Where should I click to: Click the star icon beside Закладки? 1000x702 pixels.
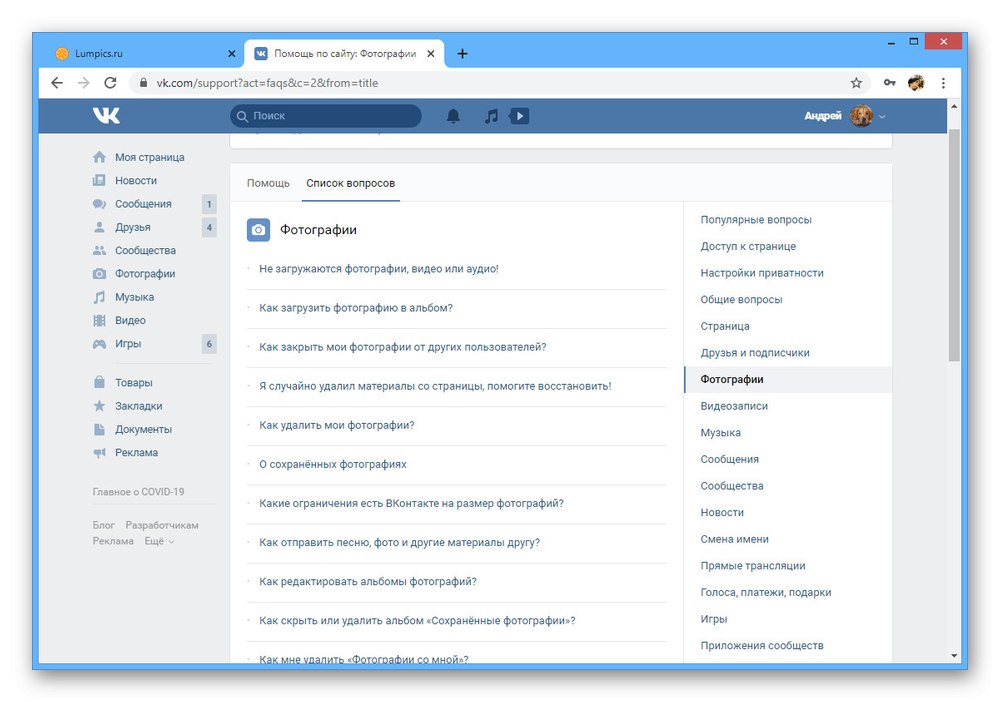pos(99,406)
